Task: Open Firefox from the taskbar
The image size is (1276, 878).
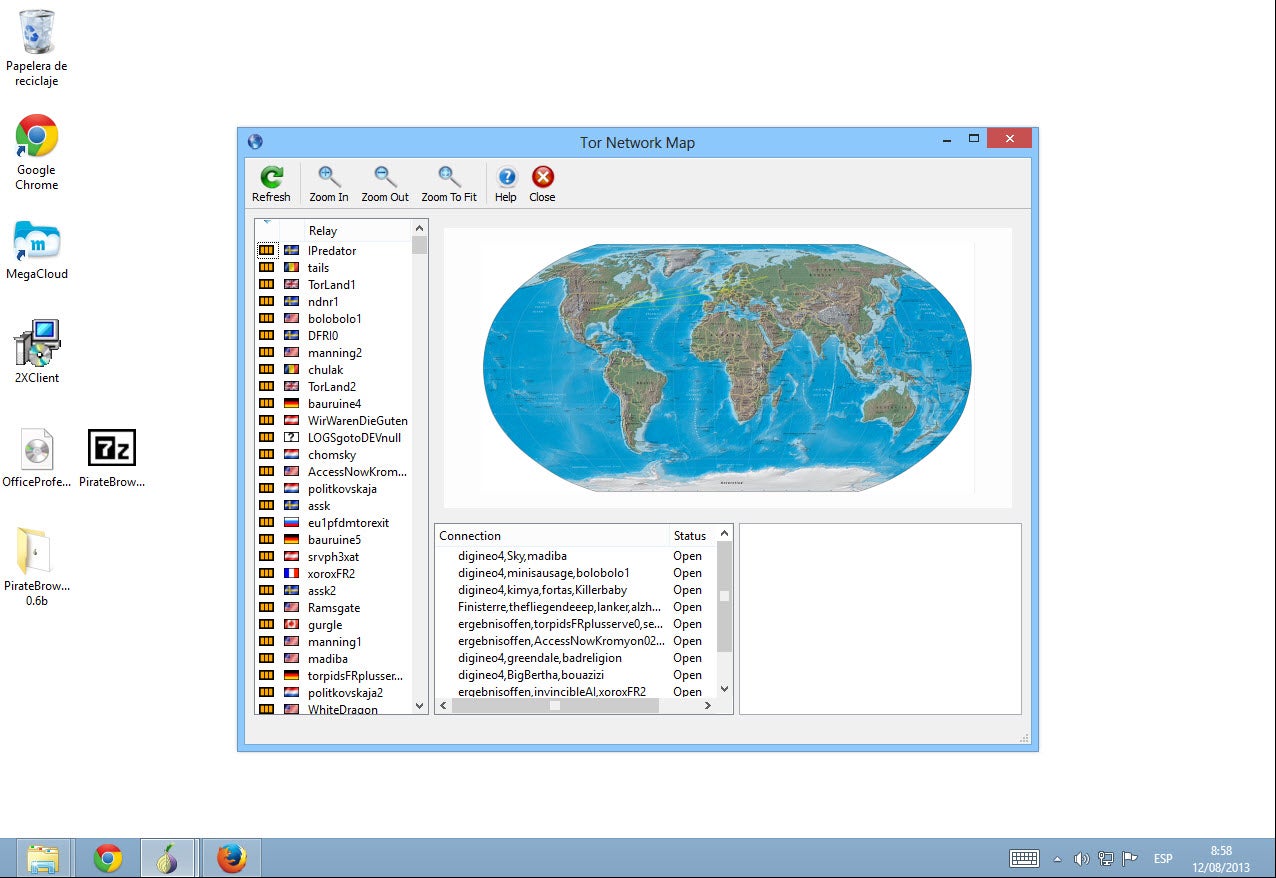Action: click(x=231, y=858)
